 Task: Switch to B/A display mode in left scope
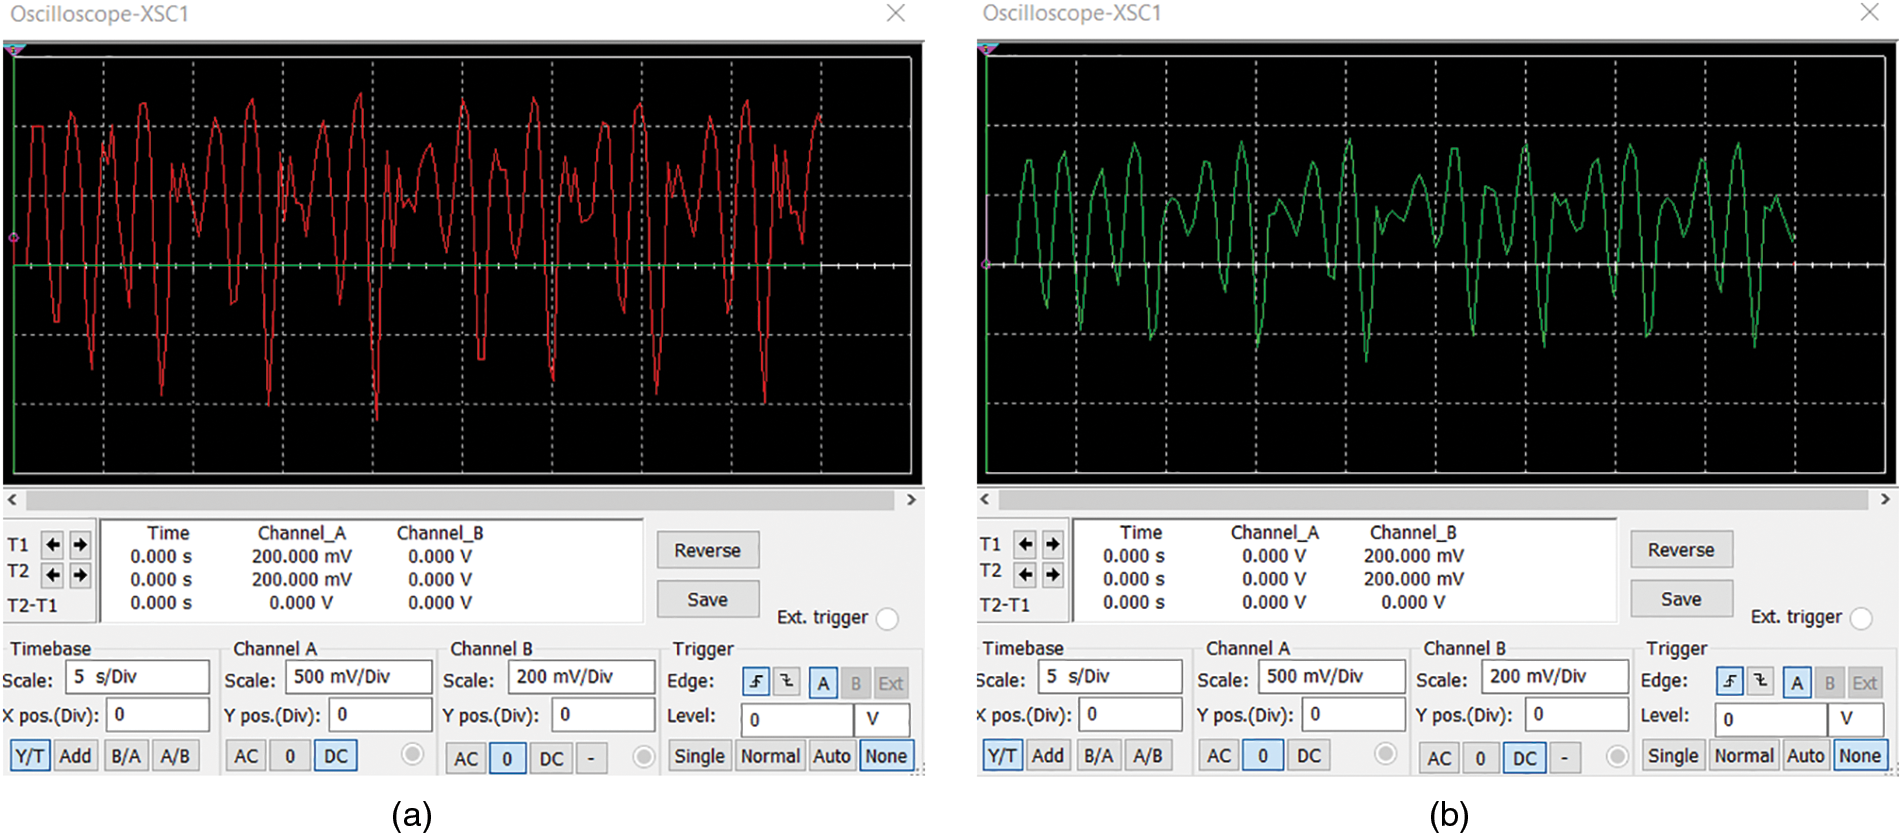coord(126,756)
